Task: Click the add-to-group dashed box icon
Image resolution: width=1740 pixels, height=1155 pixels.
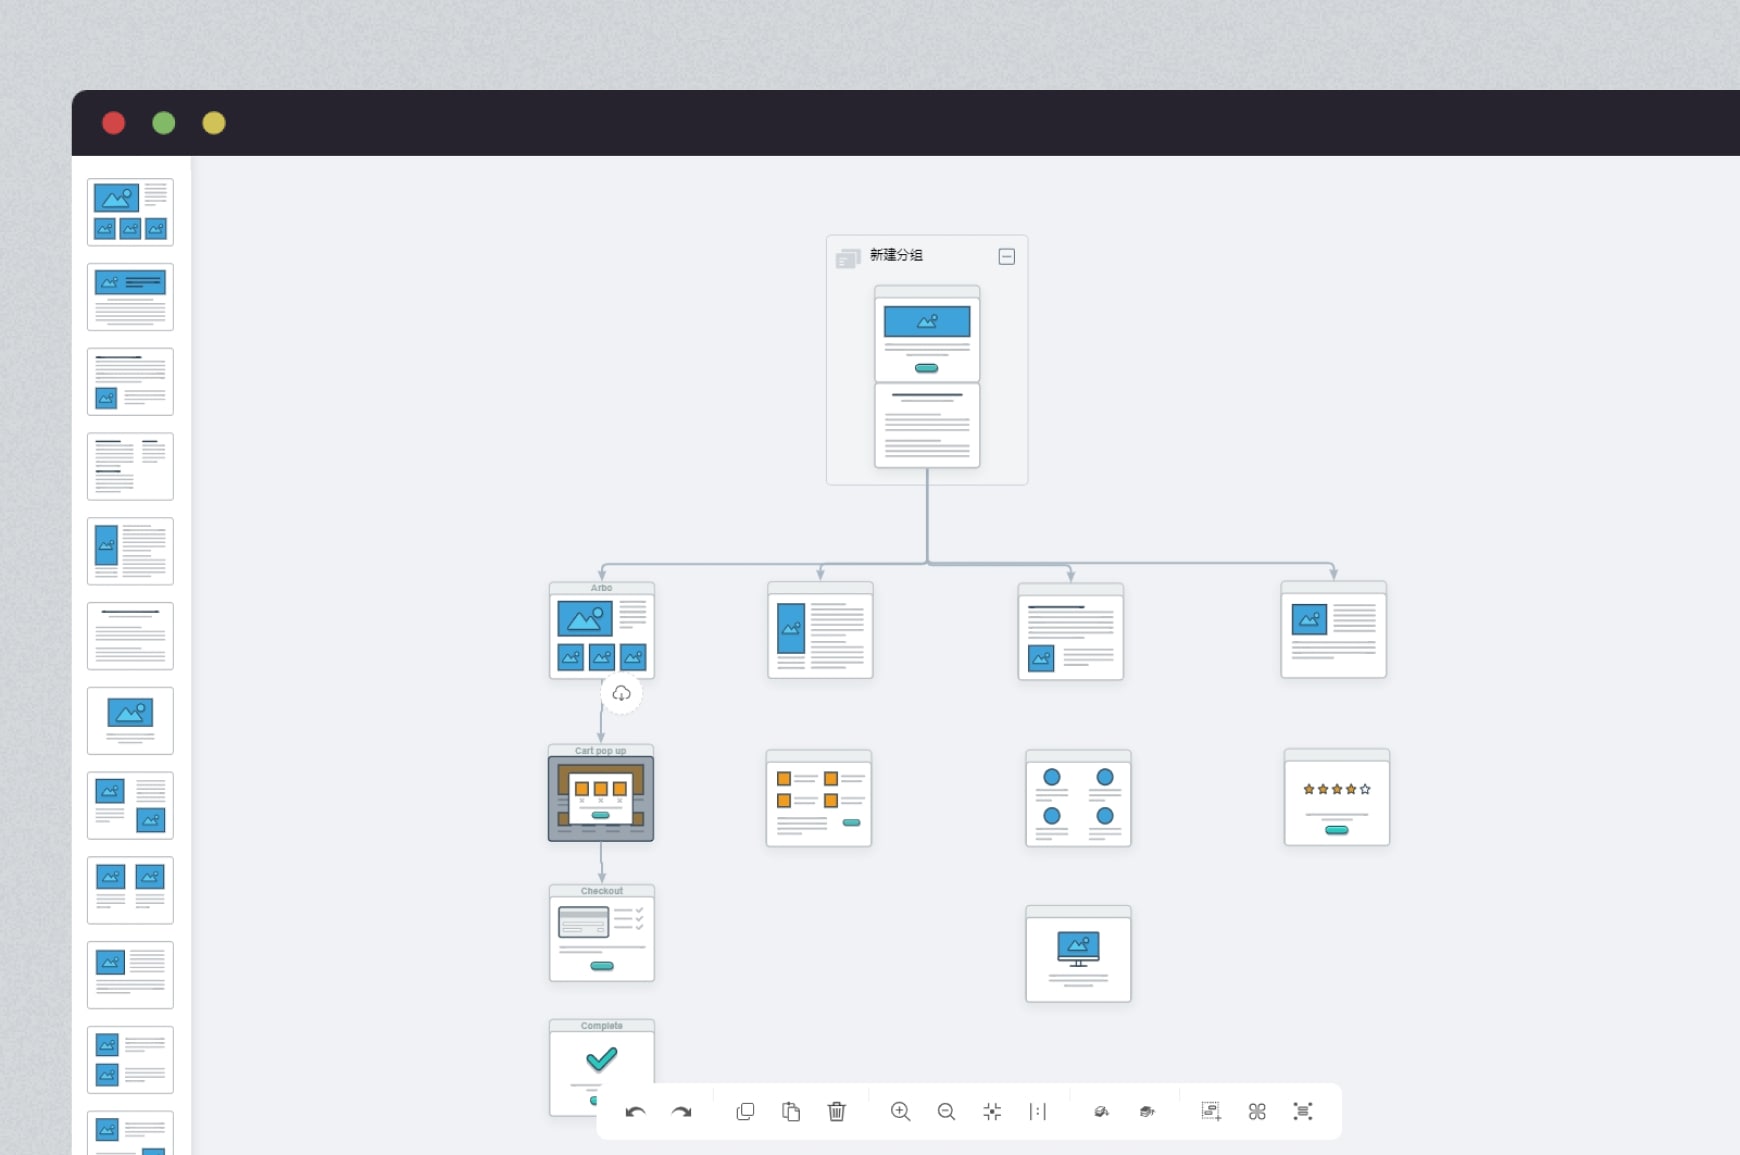Action: 1211,1112
